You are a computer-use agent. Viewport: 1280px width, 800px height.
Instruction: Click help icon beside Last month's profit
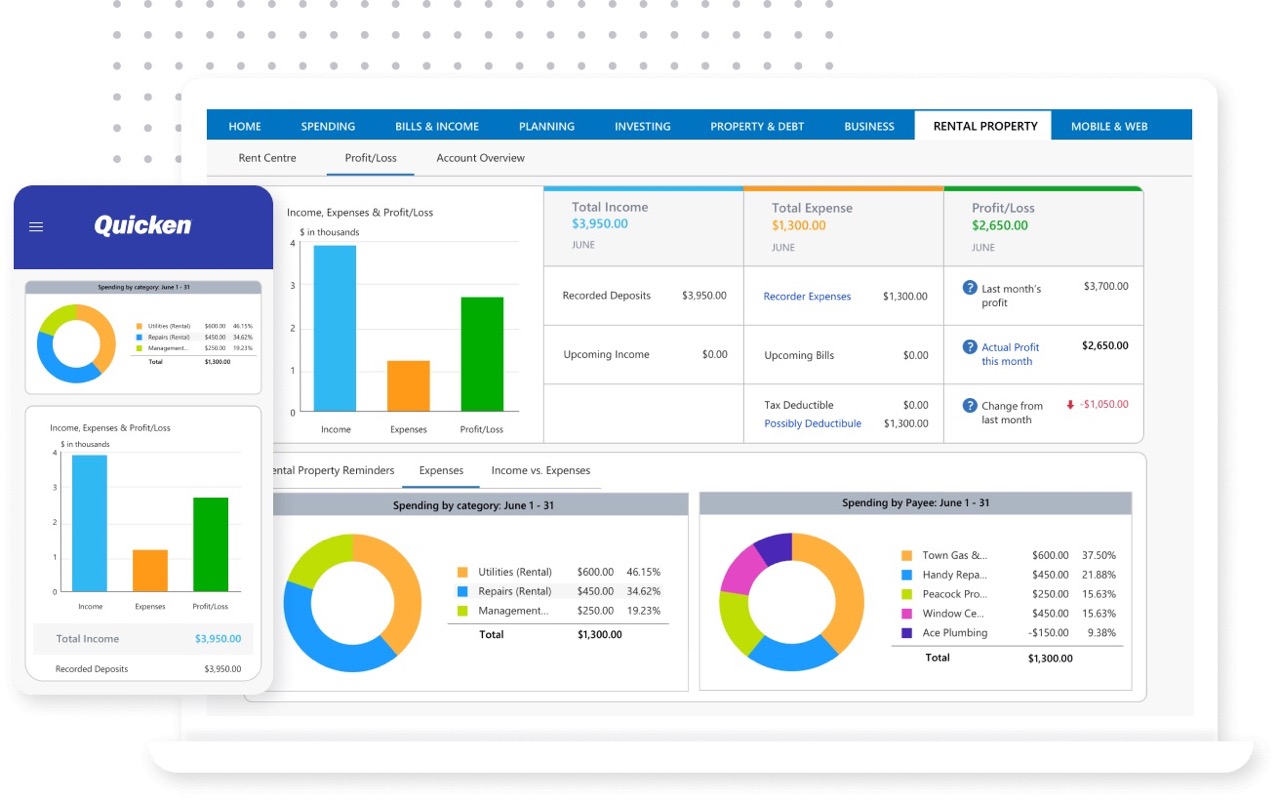(969, 288)
